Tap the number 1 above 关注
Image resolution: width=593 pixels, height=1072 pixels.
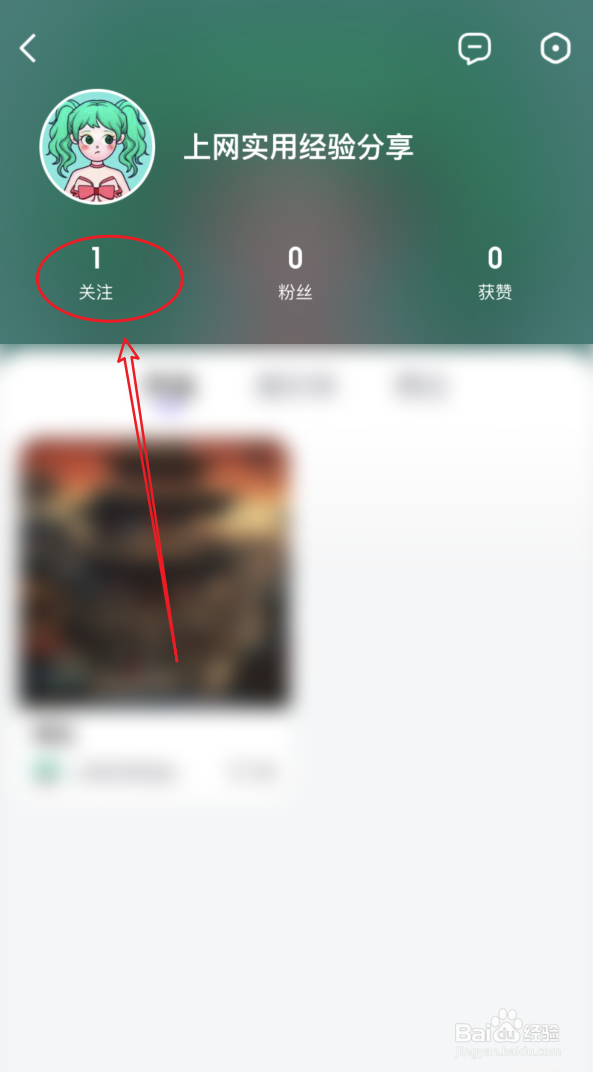[96, 258]
